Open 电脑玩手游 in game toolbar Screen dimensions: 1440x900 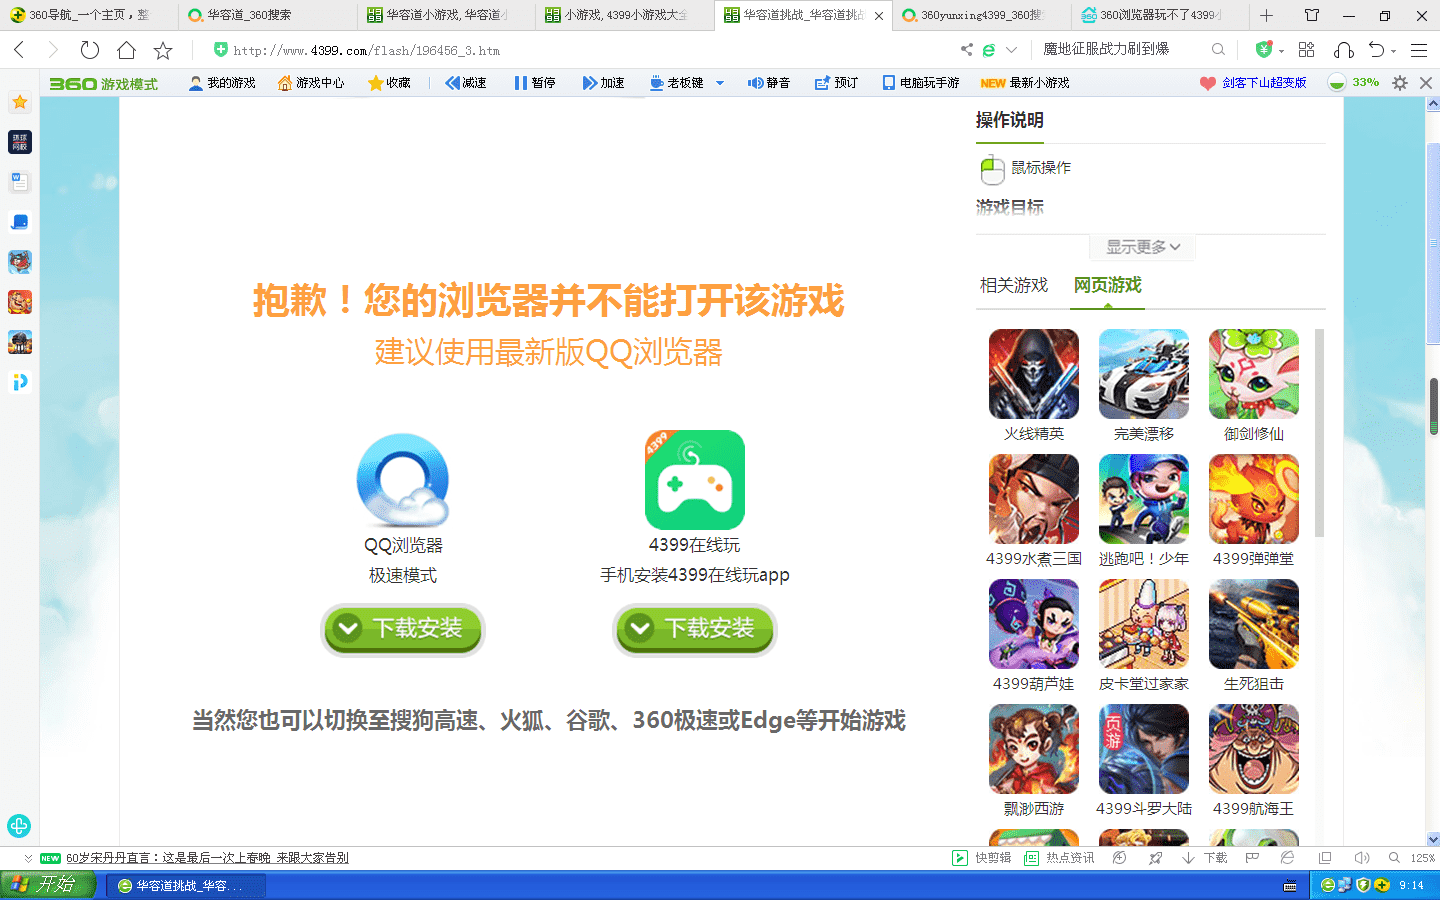click(x=921, y=83)
